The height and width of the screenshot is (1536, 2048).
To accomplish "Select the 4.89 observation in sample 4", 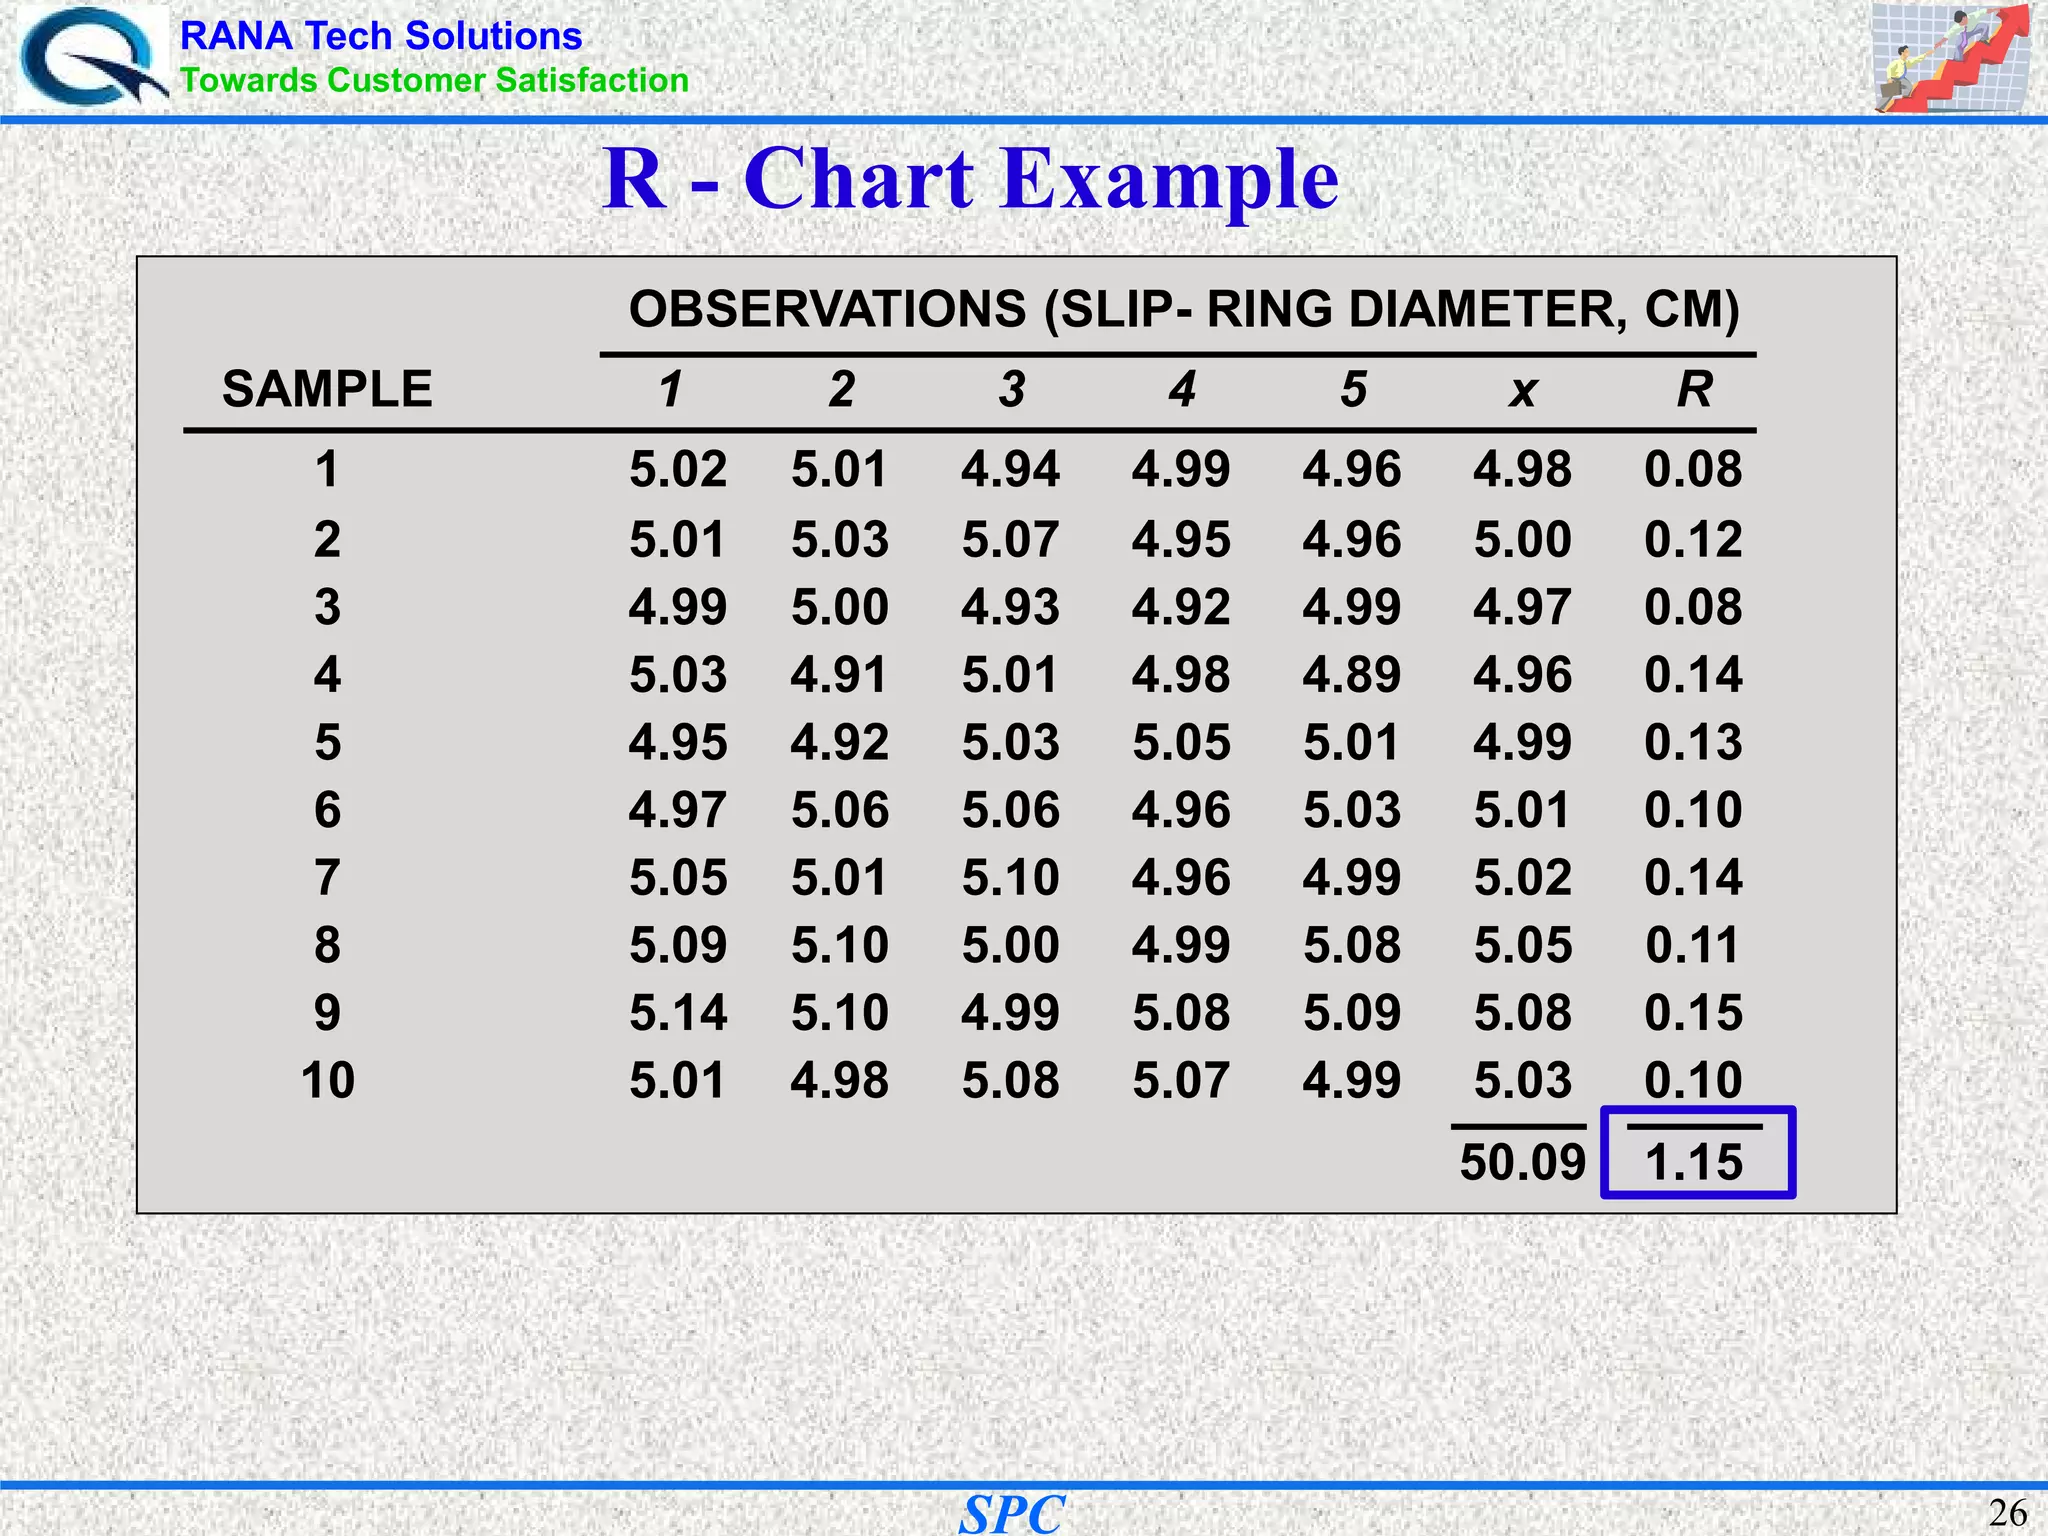I will (x=1351, y=675).
